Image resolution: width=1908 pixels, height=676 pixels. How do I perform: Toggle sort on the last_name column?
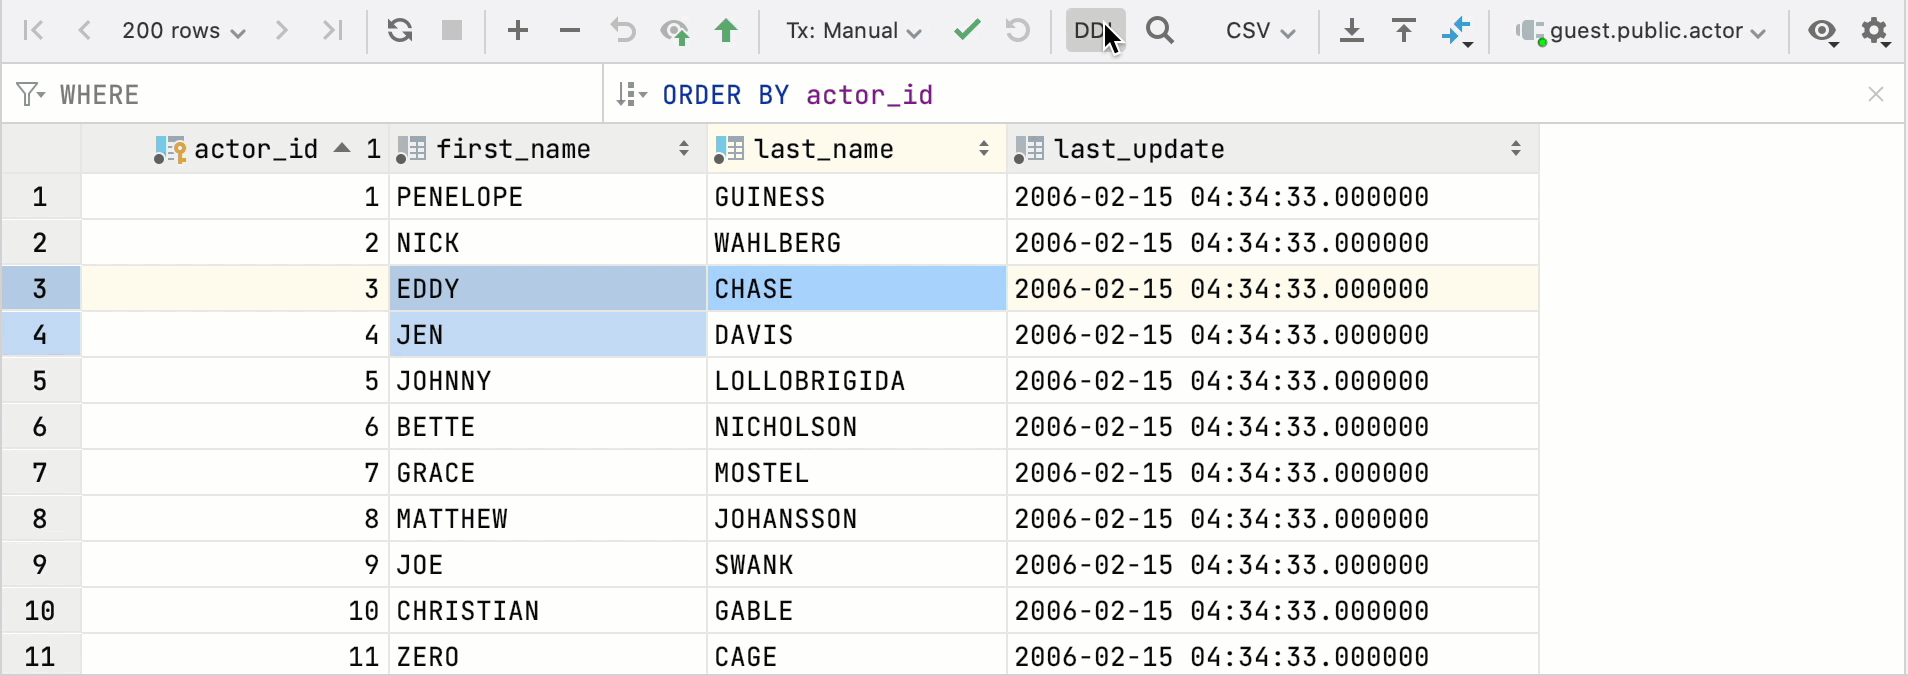point(983,149)
